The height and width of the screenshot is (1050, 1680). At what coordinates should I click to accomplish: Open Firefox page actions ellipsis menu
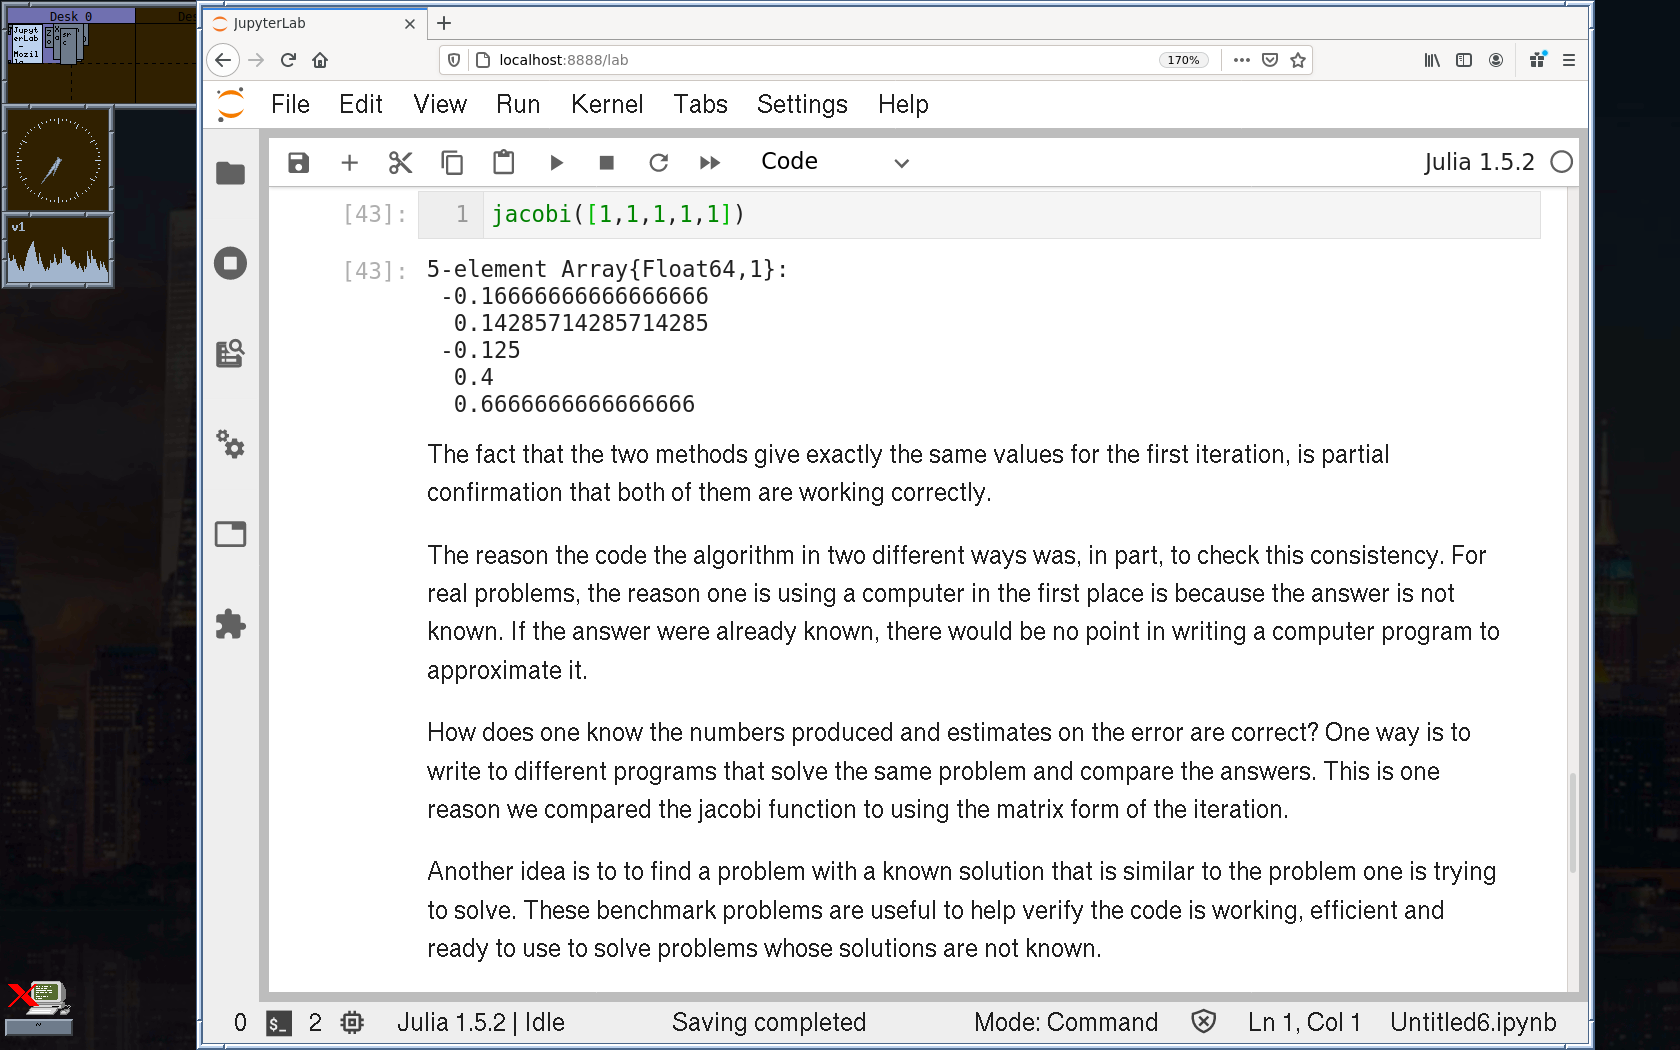pyautogui.click(x=1242, y=60)
